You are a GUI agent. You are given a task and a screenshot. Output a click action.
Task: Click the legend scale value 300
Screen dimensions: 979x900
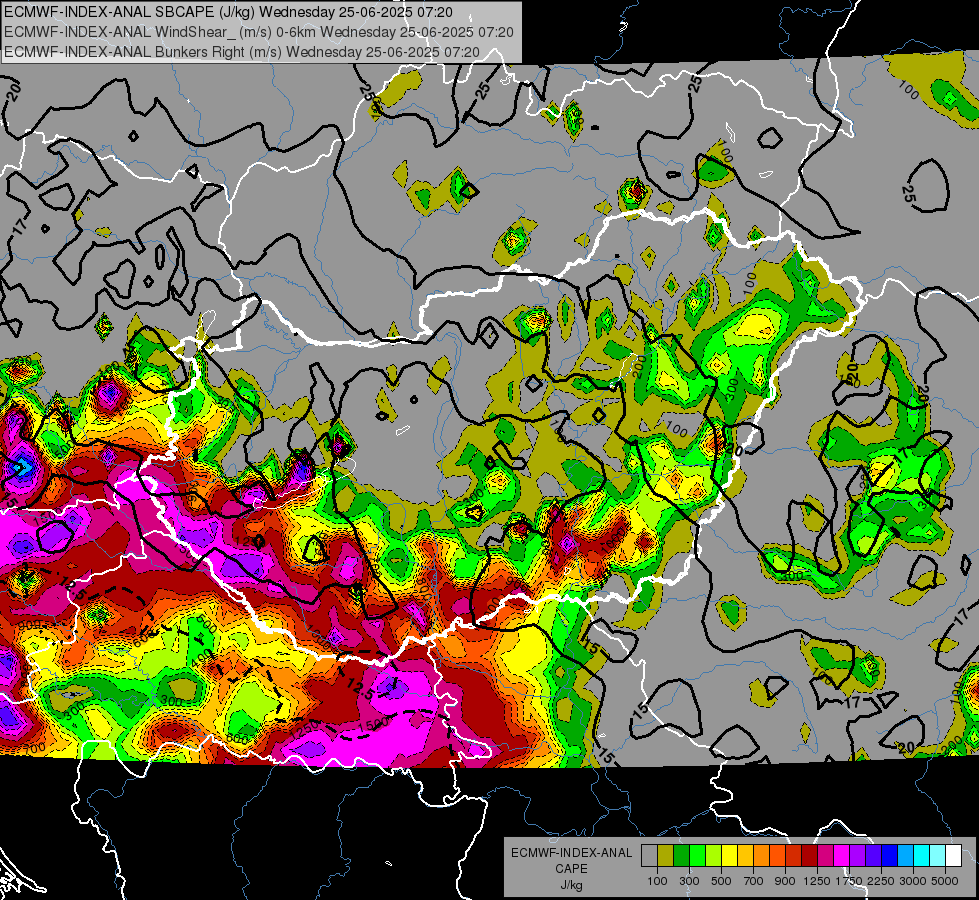click(689, 881)
